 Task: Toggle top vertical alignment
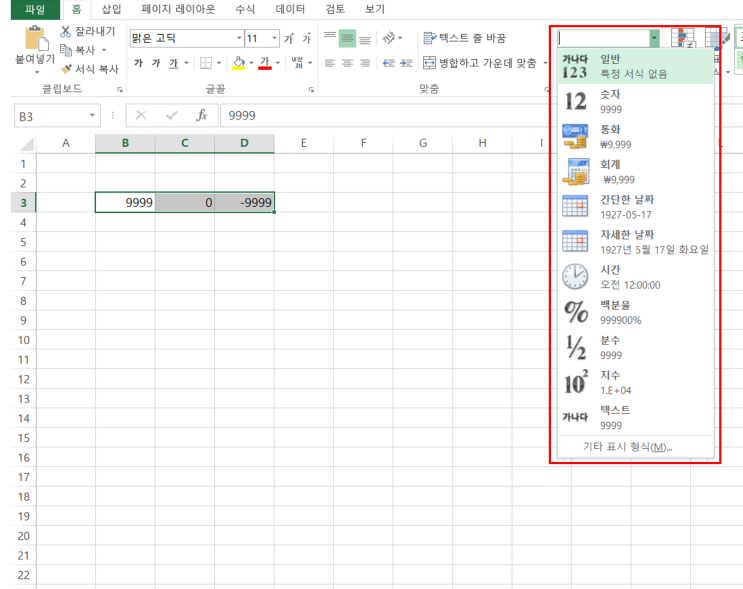tap(329, 38)
